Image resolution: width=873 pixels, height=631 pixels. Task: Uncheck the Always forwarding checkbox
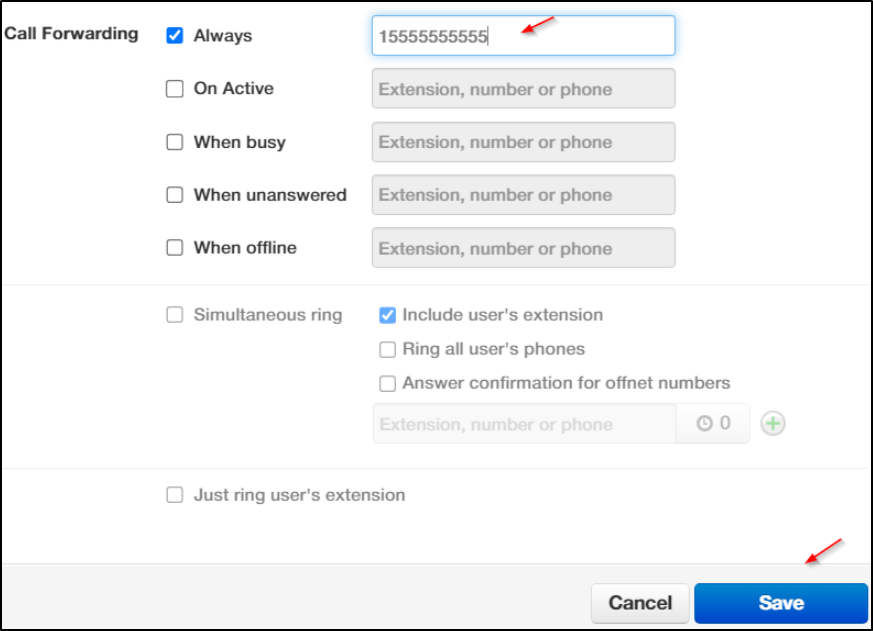(x=175, y=36)
